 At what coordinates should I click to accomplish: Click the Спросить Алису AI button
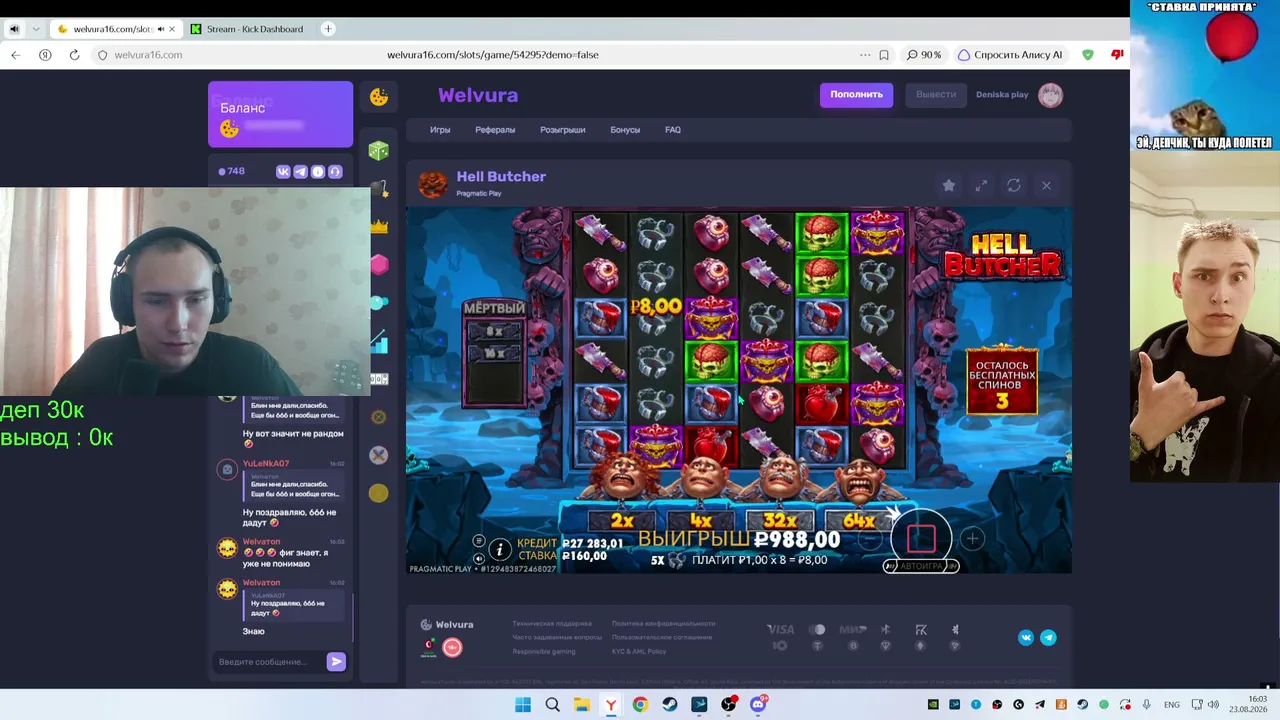(1010, 55)
